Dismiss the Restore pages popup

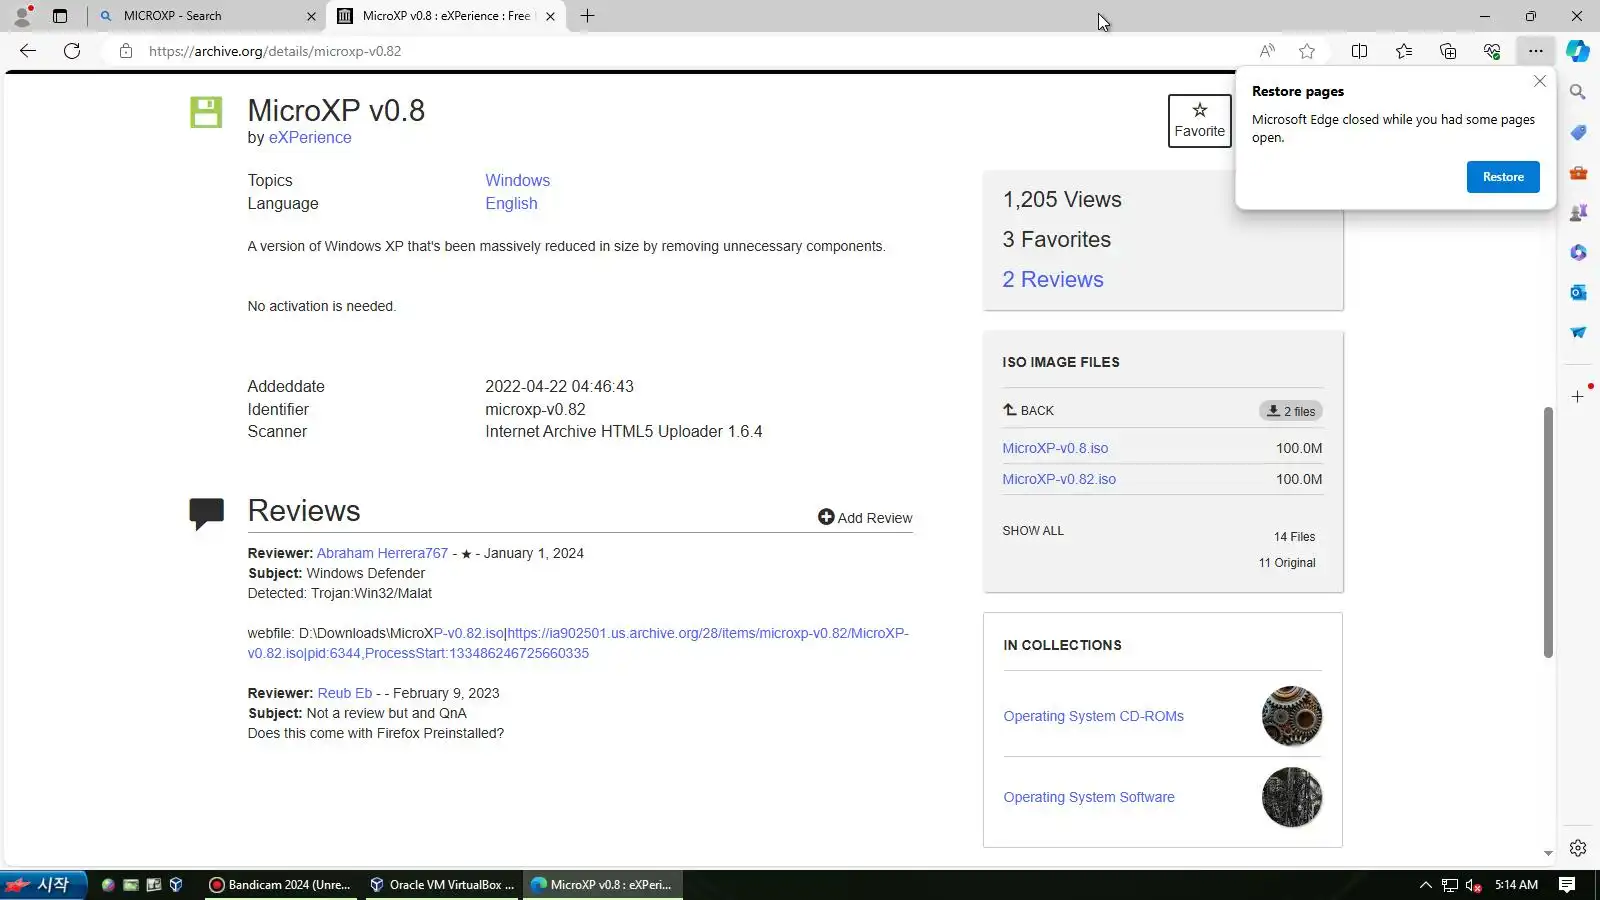pyautogui.click(x=1540, y=81)
